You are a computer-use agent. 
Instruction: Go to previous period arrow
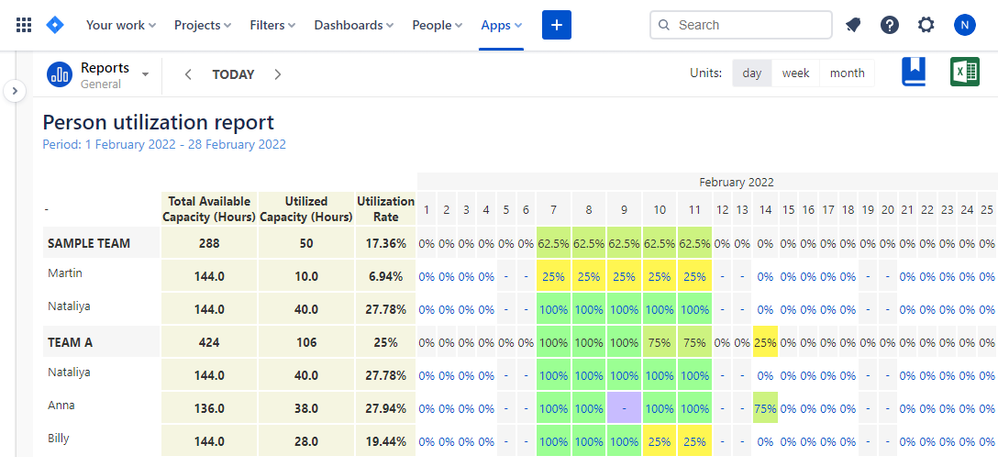[x=188, y=74]
